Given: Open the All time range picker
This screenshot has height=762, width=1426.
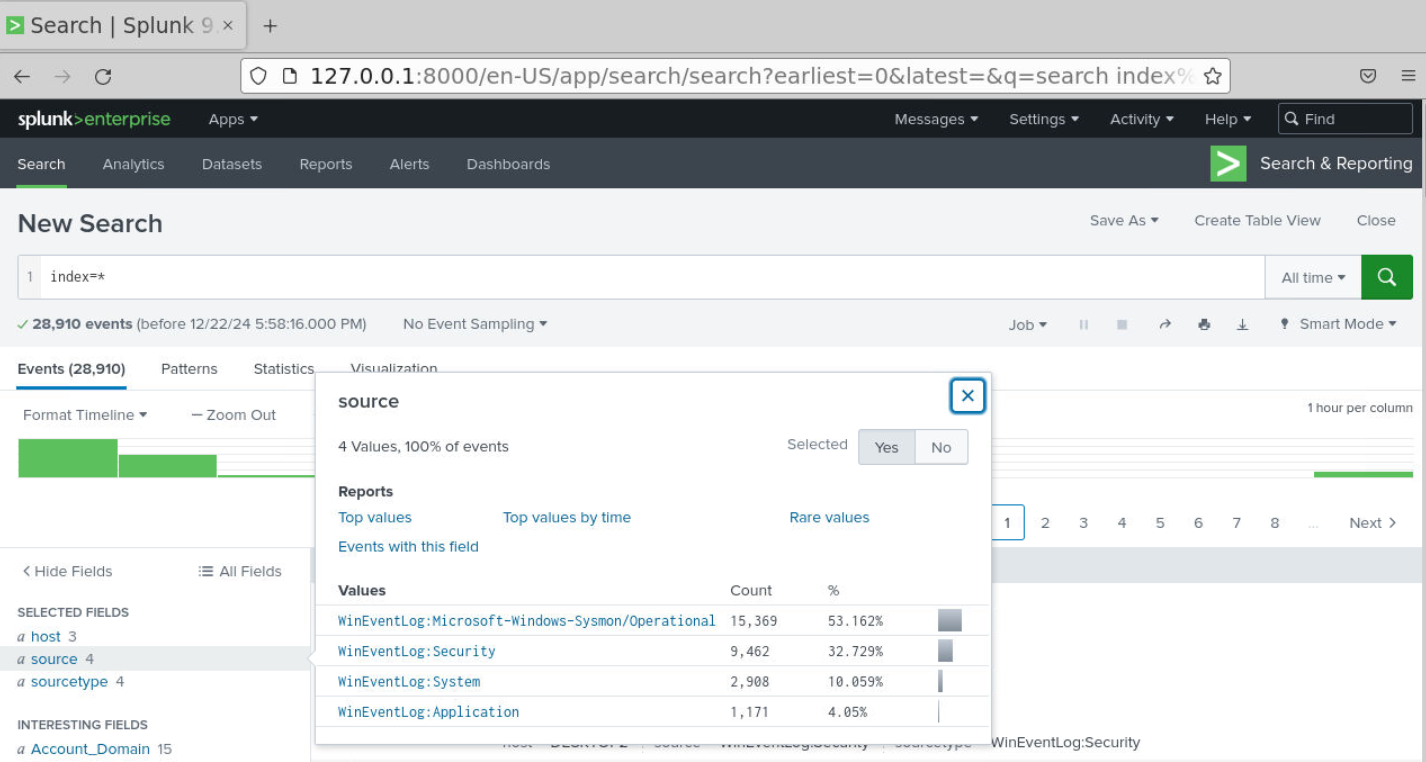Looking at the screenshot, I should [x=1313, y=277].
